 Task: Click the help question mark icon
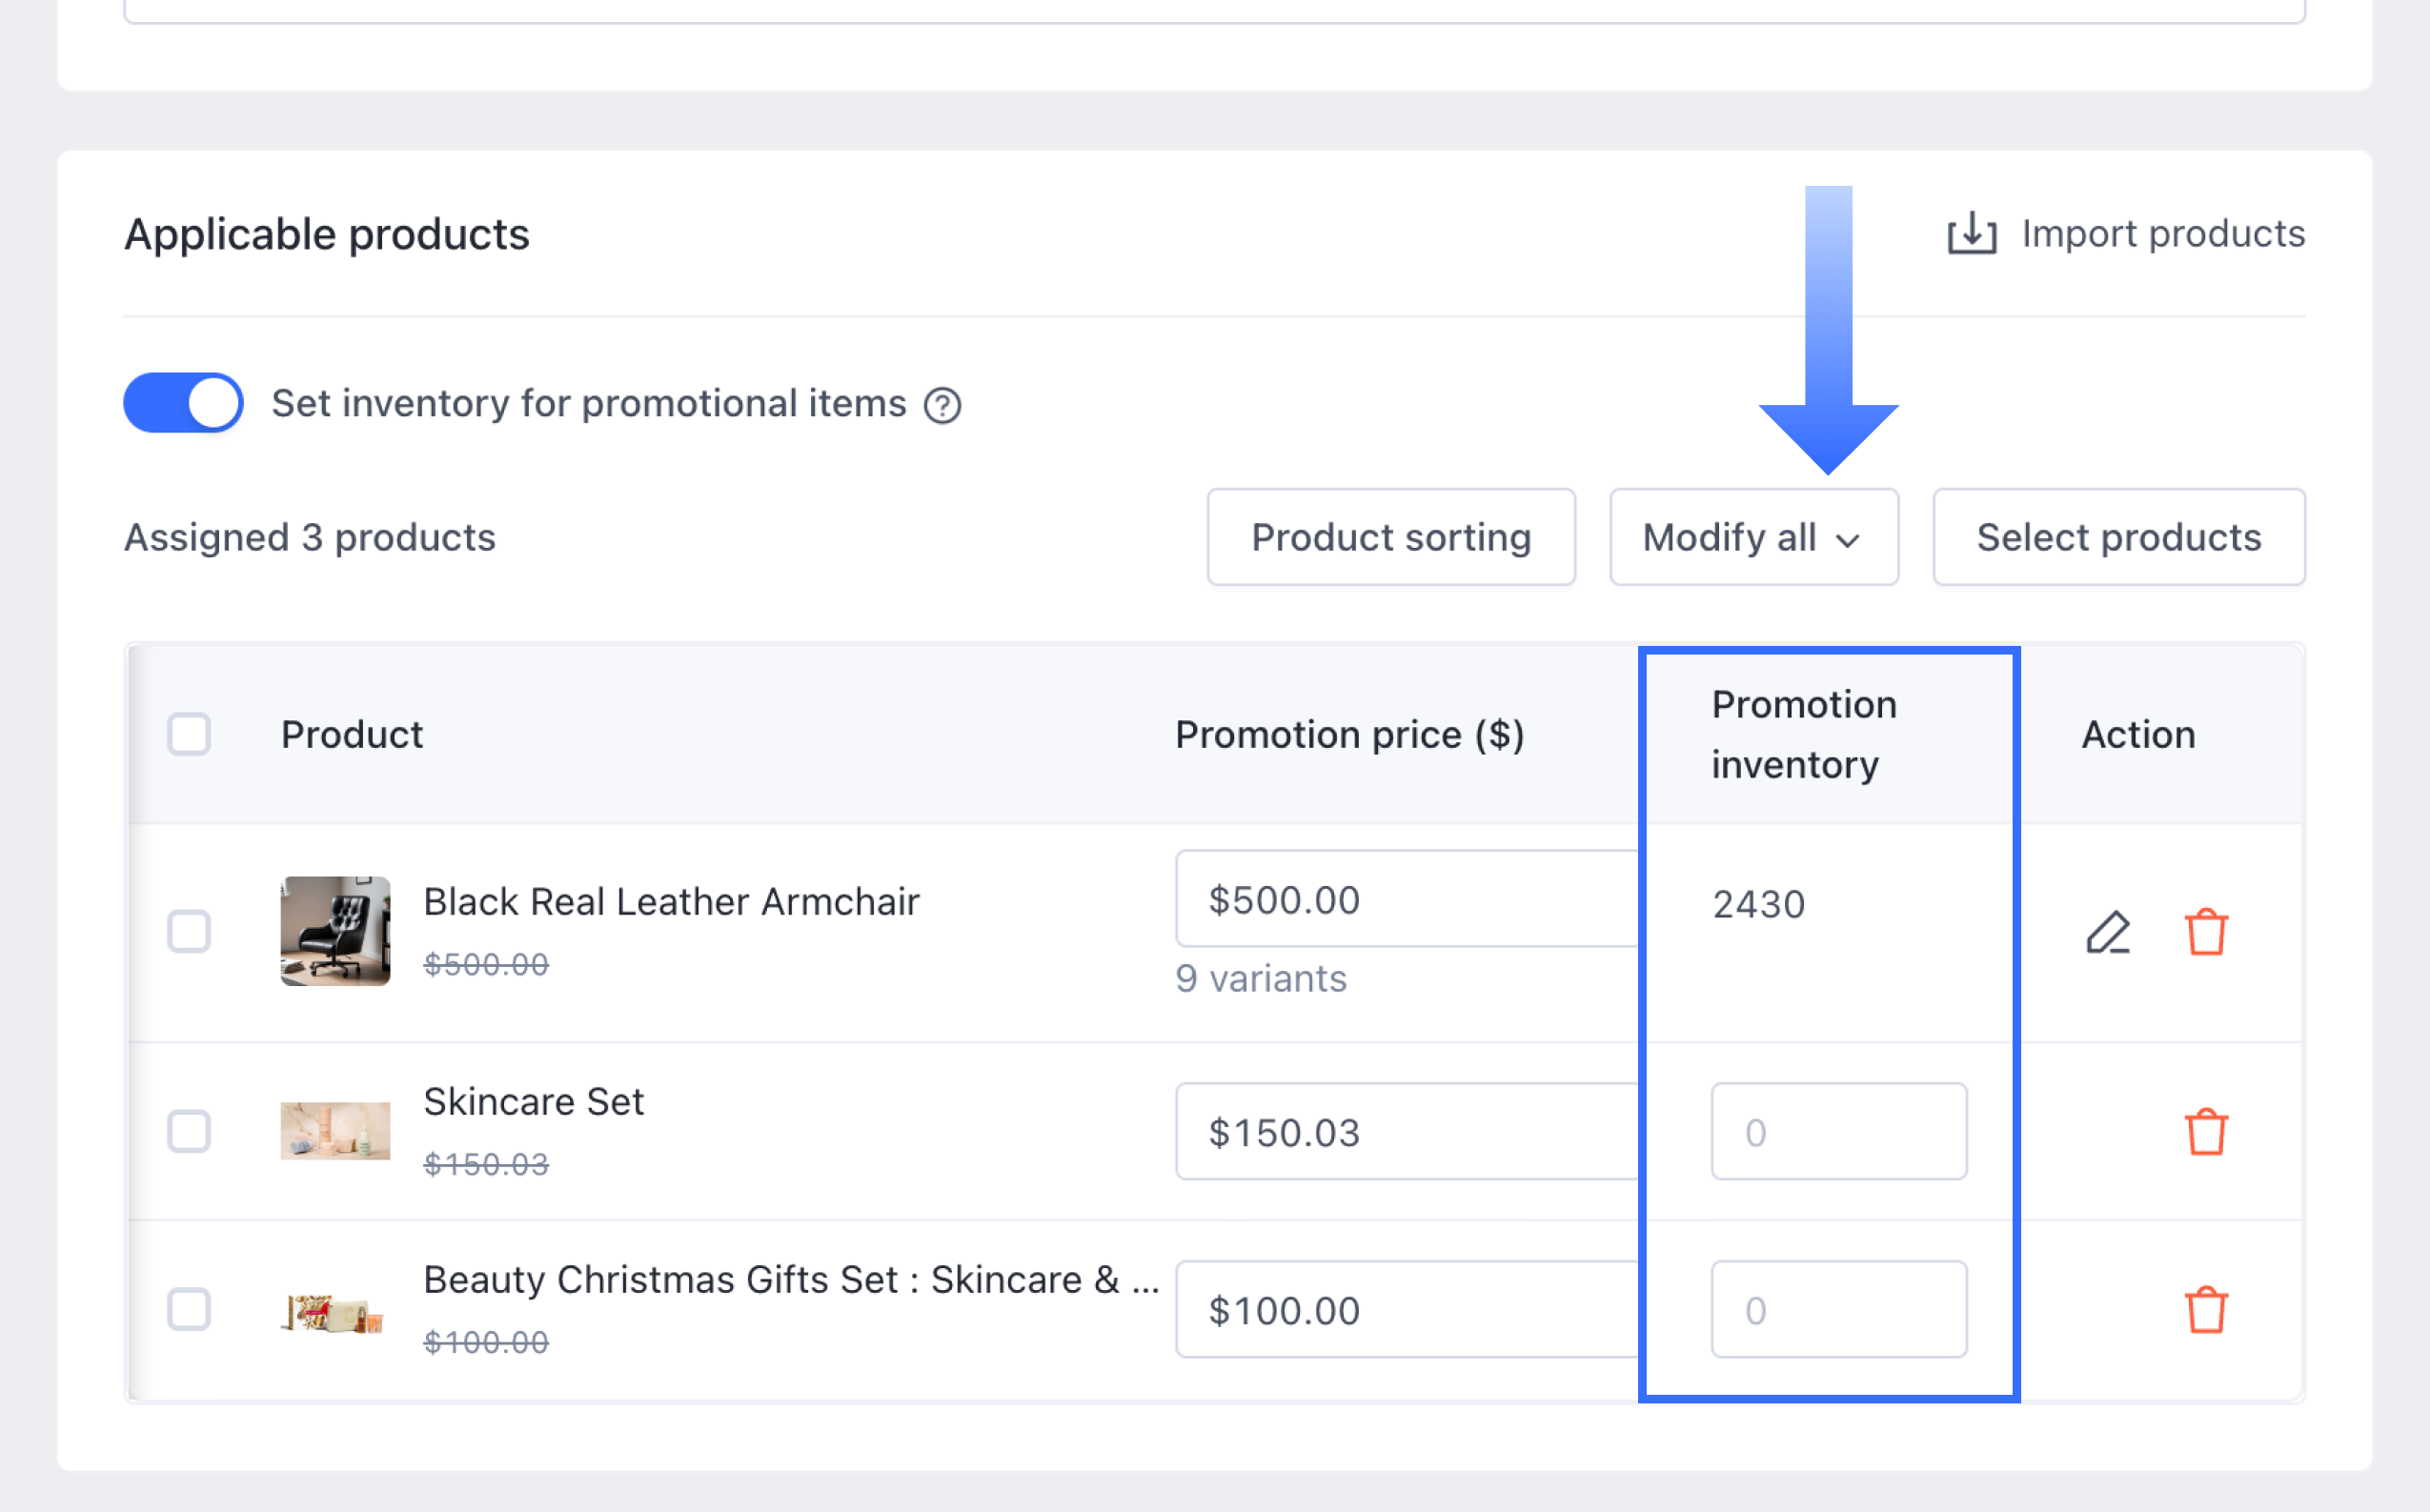click(x=942, y=405)
